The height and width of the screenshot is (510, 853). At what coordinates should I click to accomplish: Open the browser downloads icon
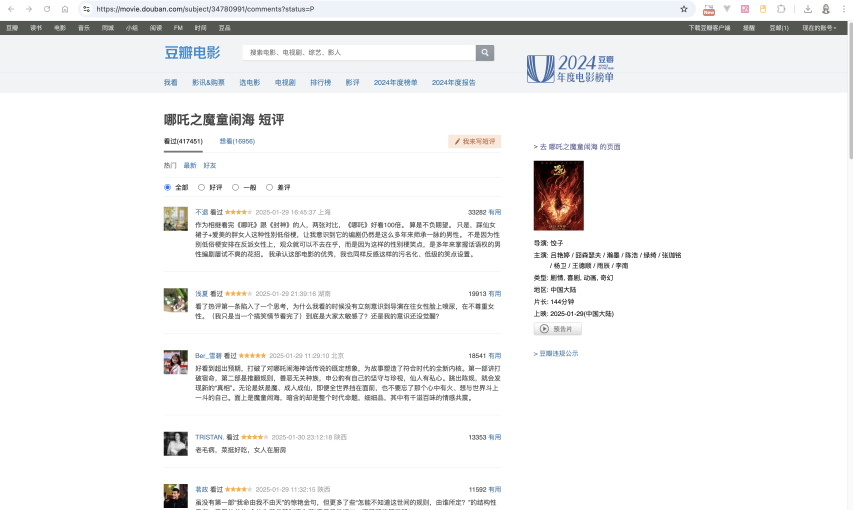[807, 9]
